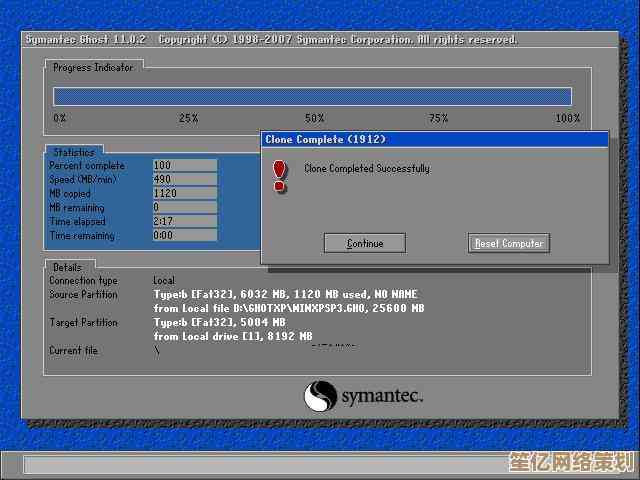
Task: Click the MB copied value 1120
Action: click(x=184, y=193)
